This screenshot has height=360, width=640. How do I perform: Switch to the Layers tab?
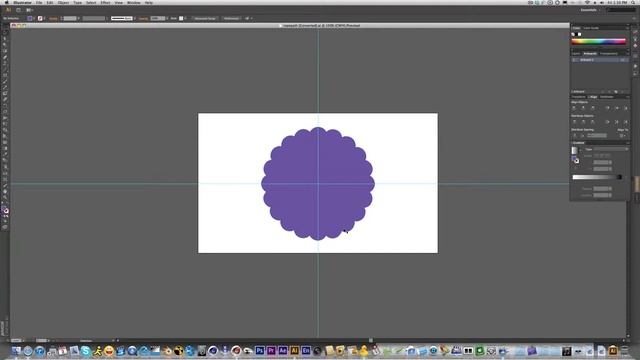tap(576, 53)
